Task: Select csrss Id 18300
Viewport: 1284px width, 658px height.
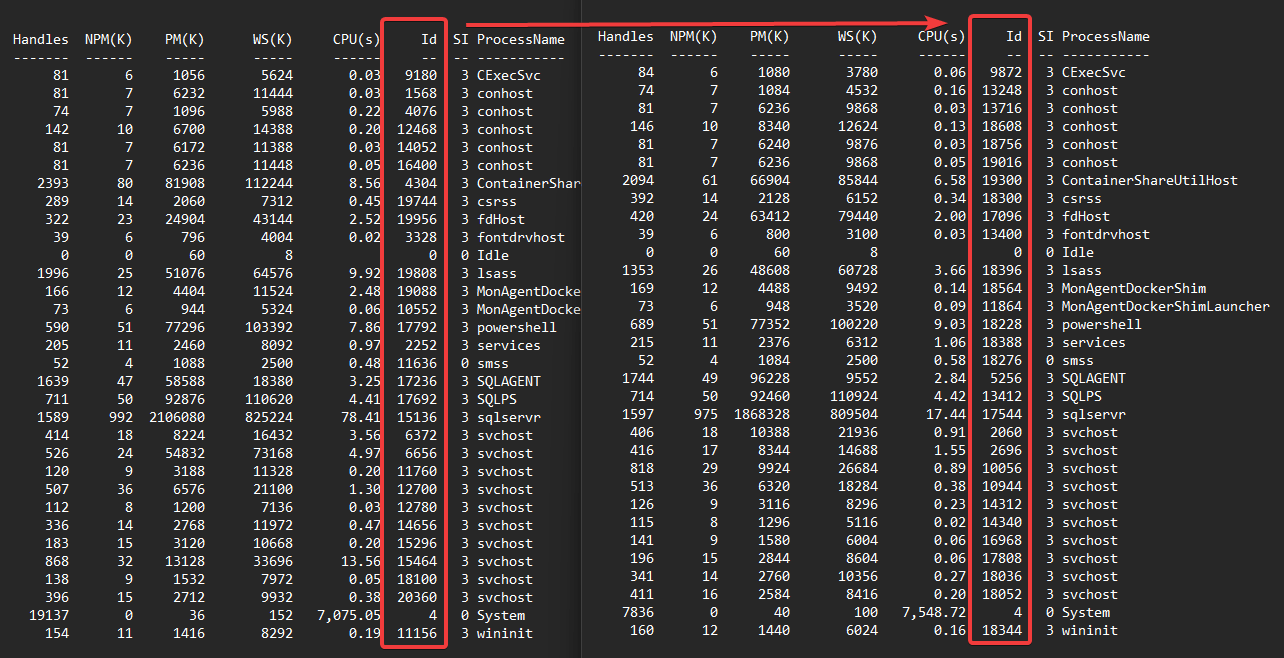Action: tap(1001, 198)
